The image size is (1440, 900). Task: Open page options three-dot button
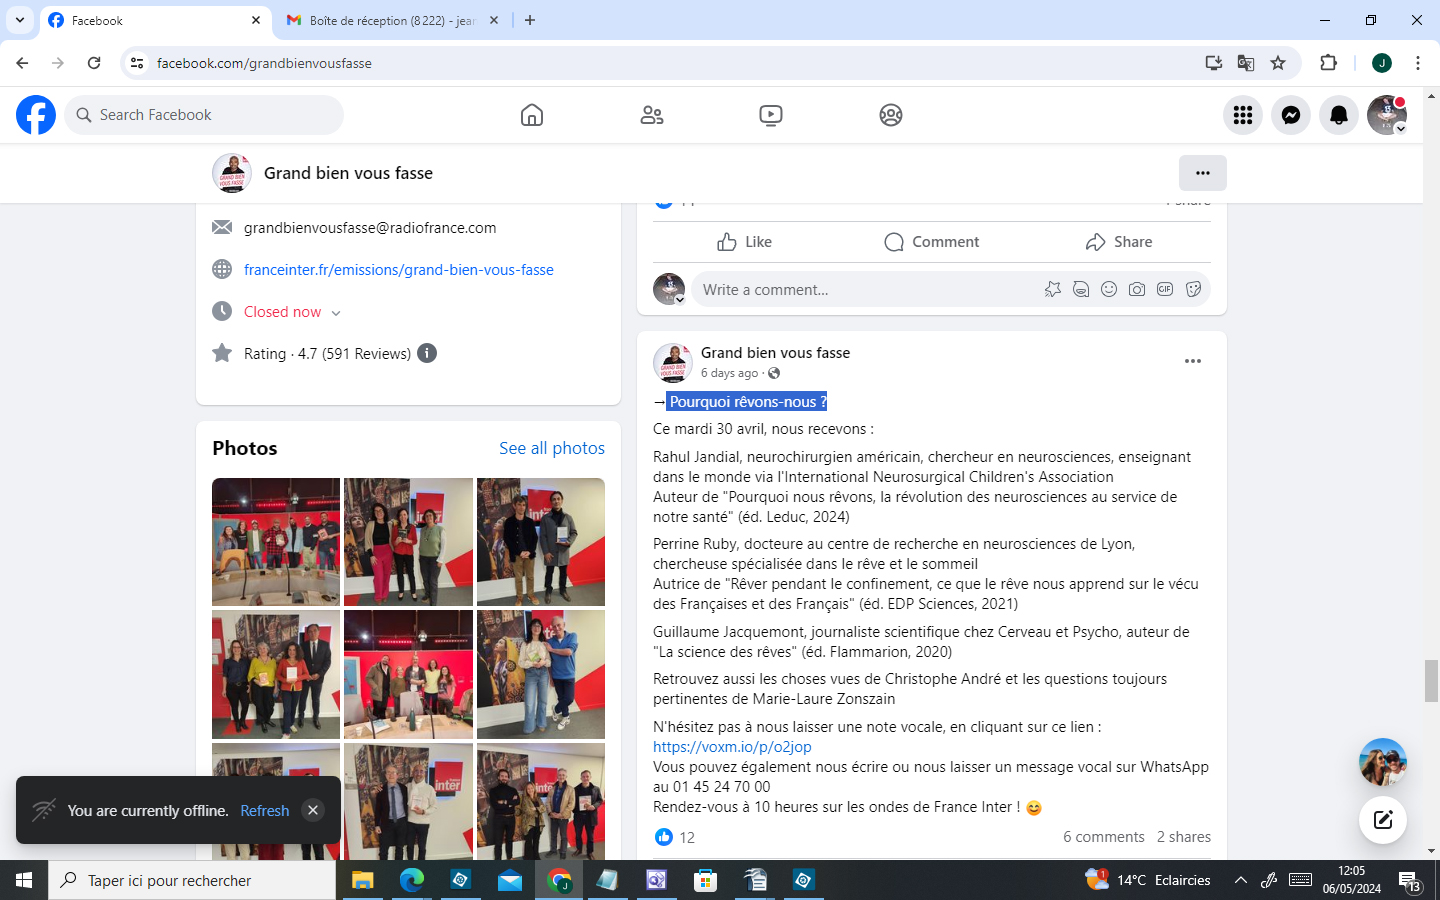(1203, 173)
